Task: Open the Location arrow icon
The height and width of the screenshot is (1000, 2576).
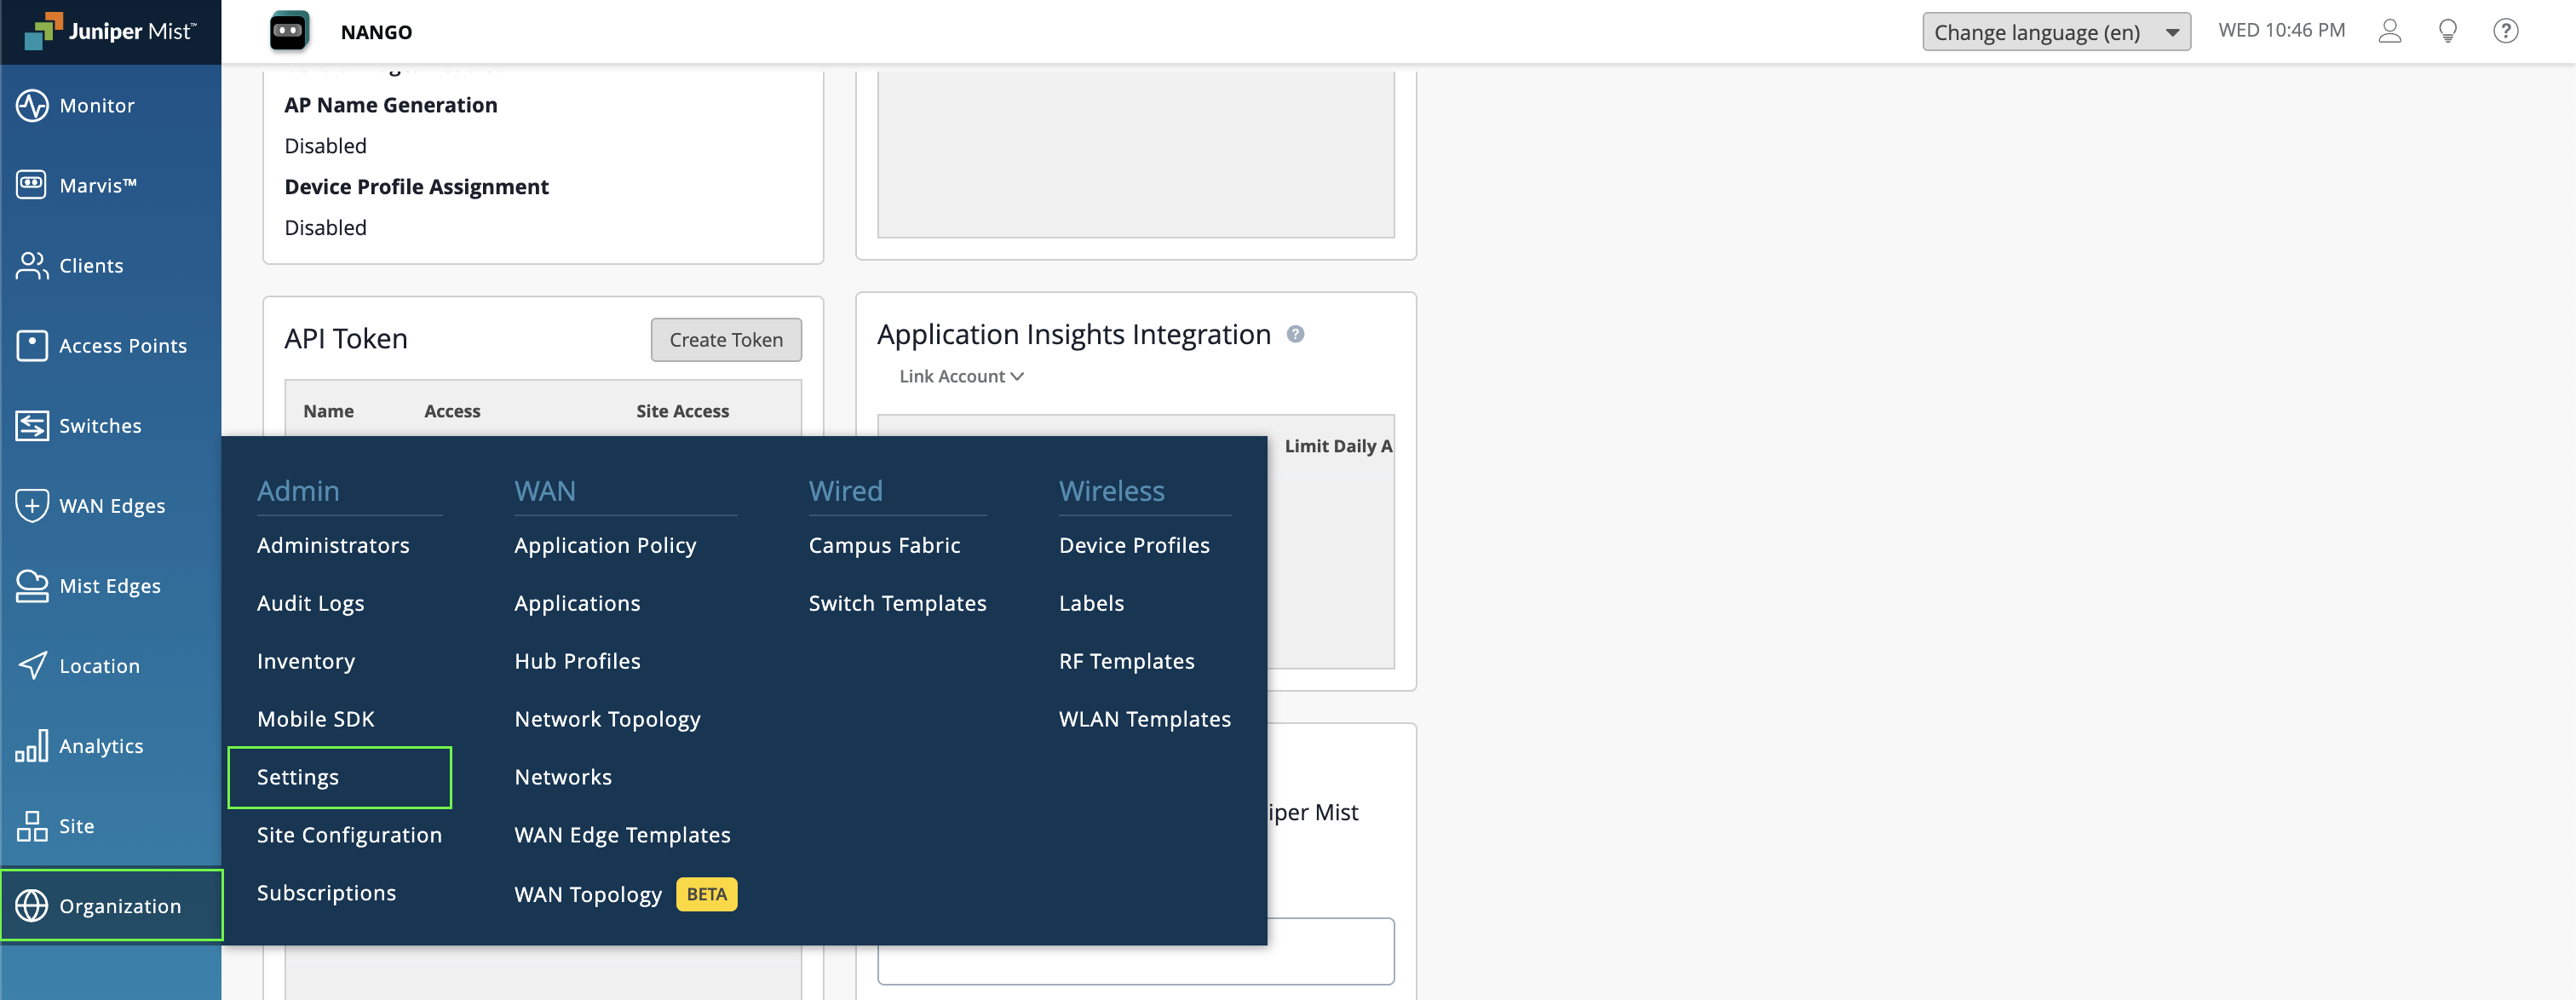Action: [32, 665]
